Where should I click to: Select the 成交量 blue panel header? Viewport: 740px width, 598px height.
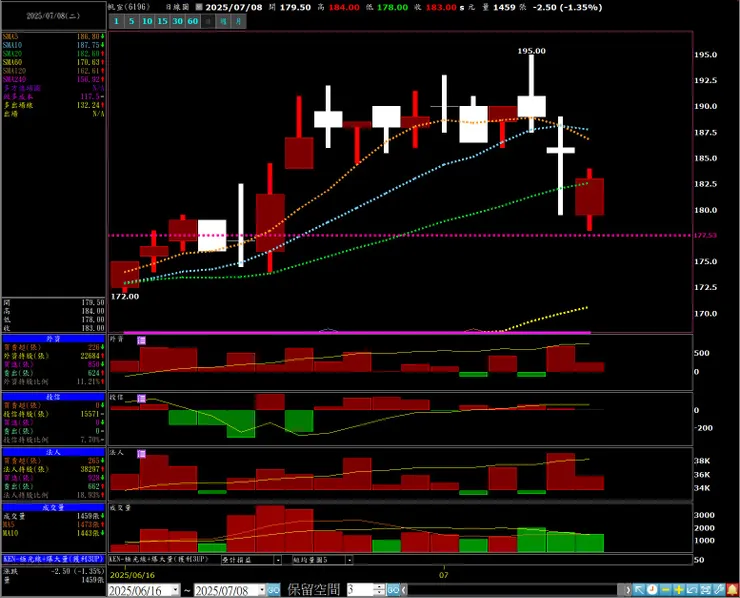pyautogui.click(x=53, y=507)
